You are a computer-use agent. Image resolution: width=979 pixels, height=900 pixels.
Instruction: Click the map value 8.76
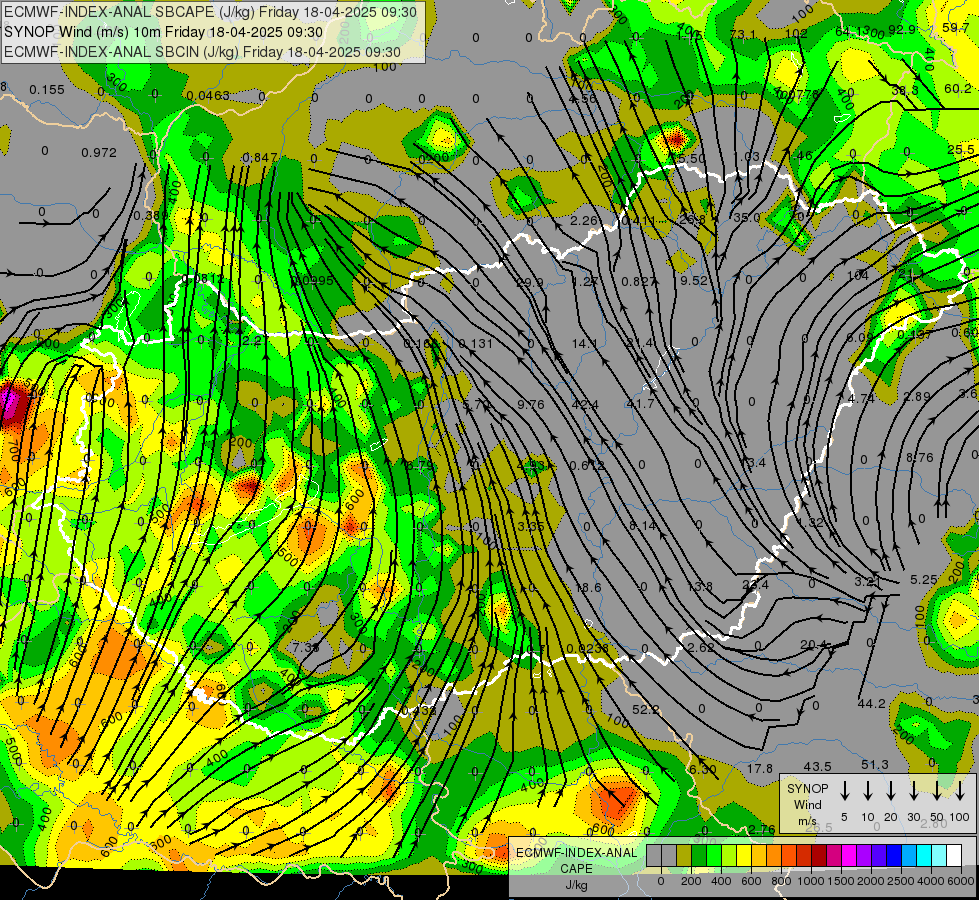point(920,458)
